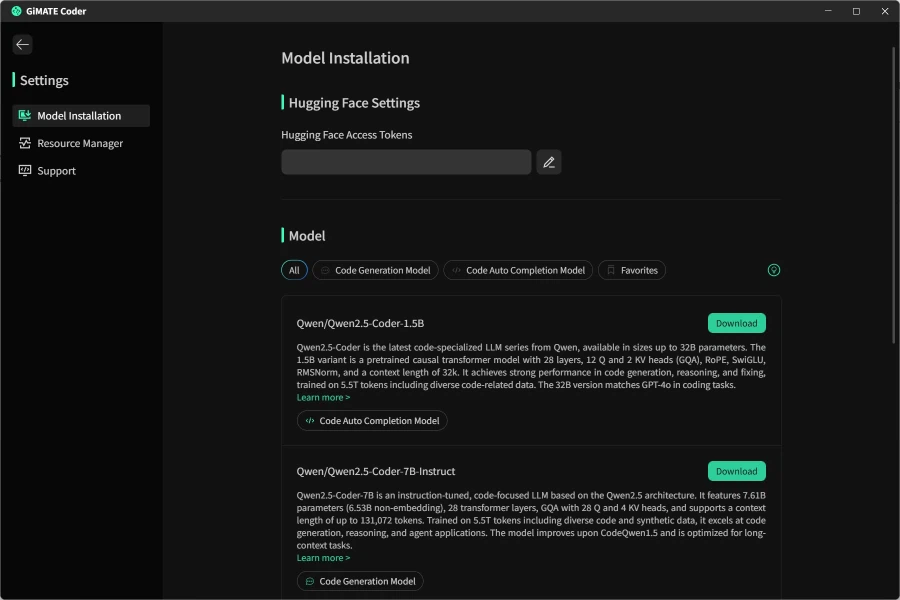Open the Resource Manager settings page
The height and width of the screenshot is (600, 900).
pos(80,143)
